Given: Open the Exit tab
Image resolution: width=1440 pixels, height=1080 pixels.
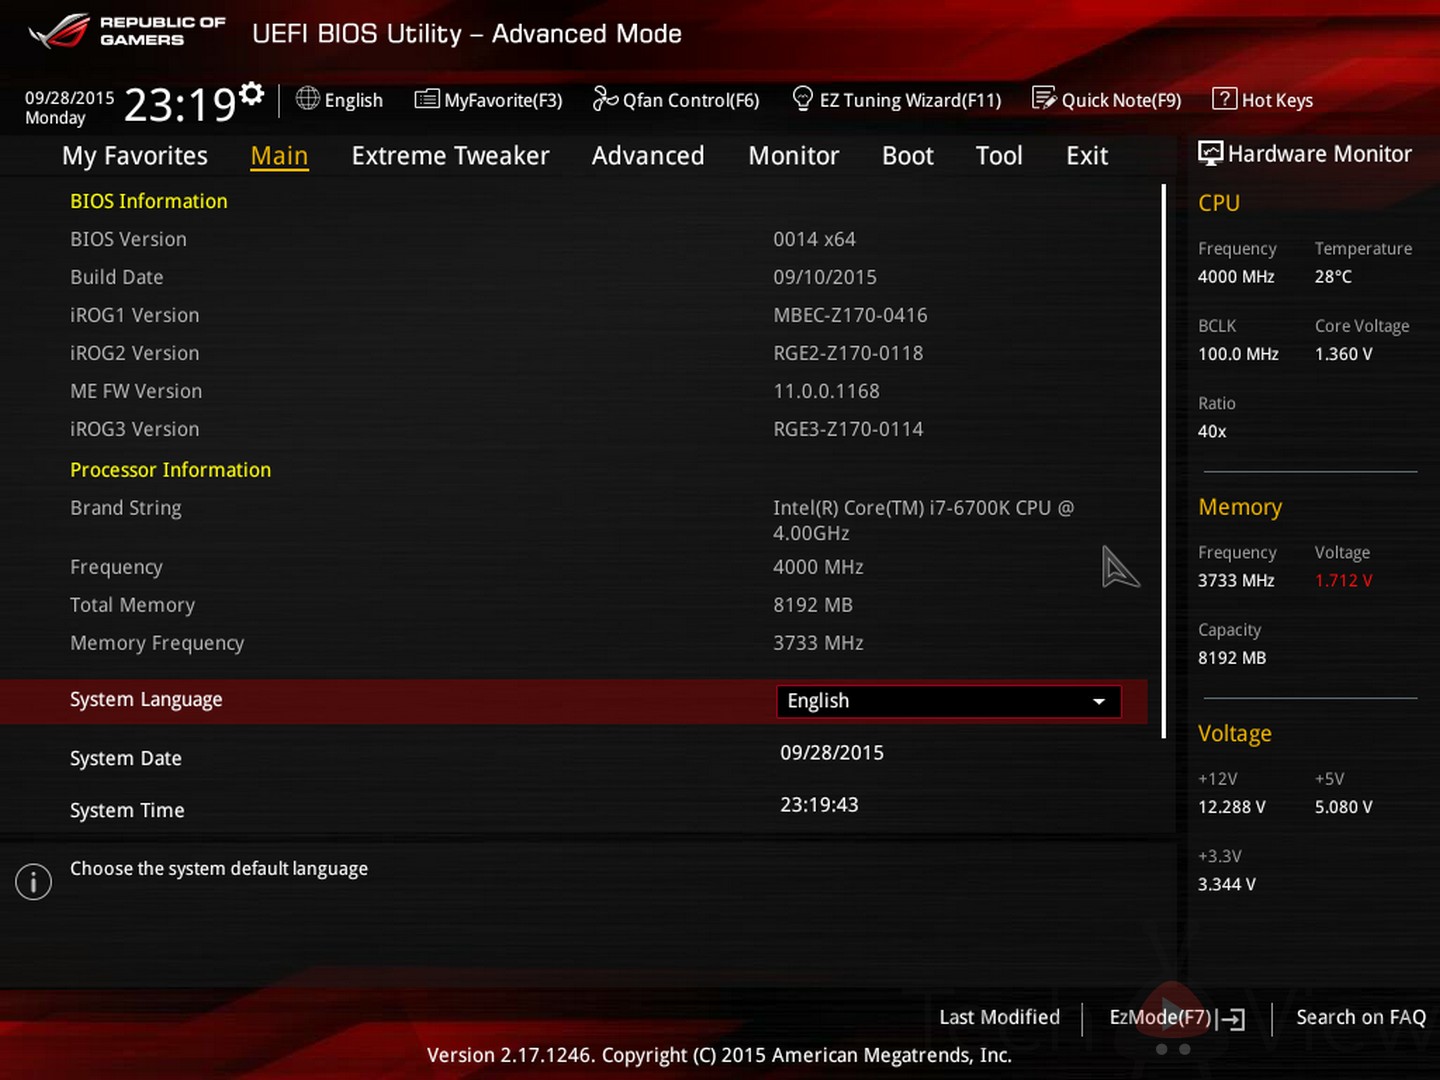Looking at the screenshot, I should pyautogui.click(x=1087, y=156).
